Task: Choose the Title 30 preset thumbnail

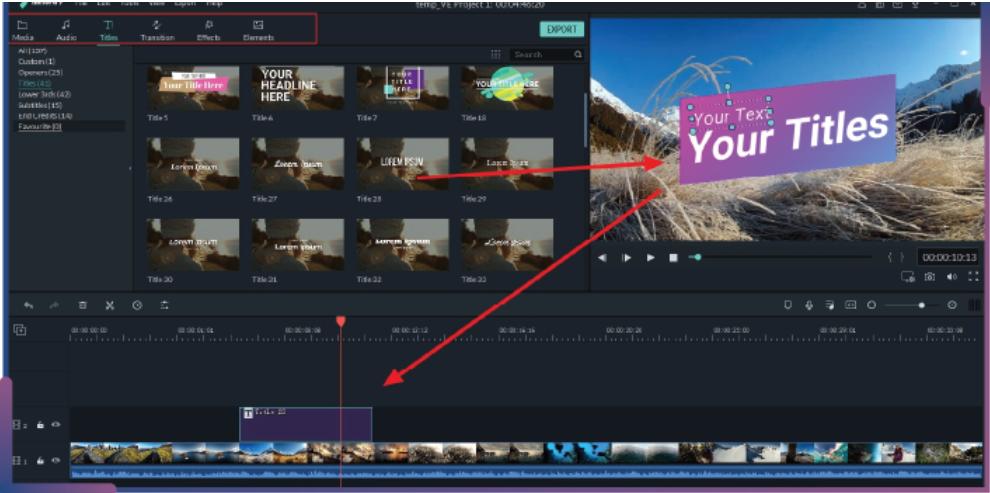Action: coord(193,245)
